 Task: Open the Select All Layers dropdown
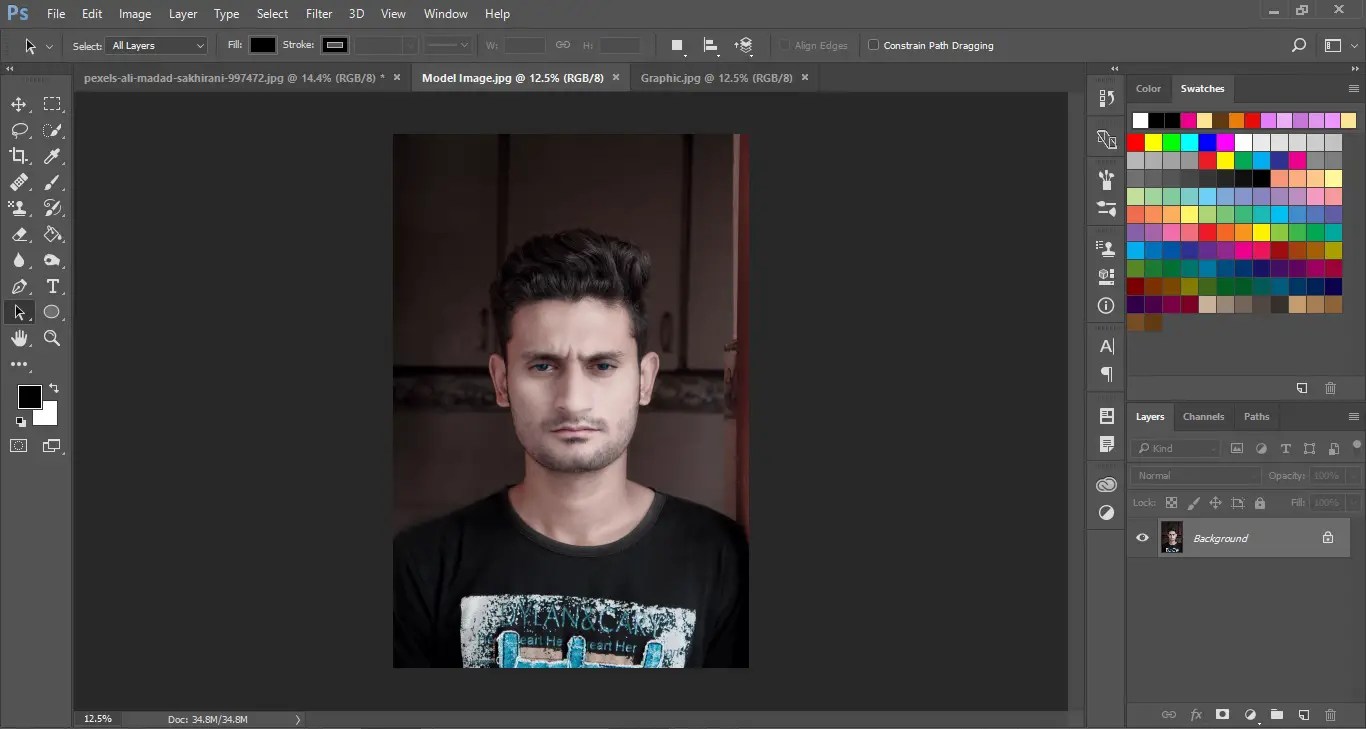point(158,46)
